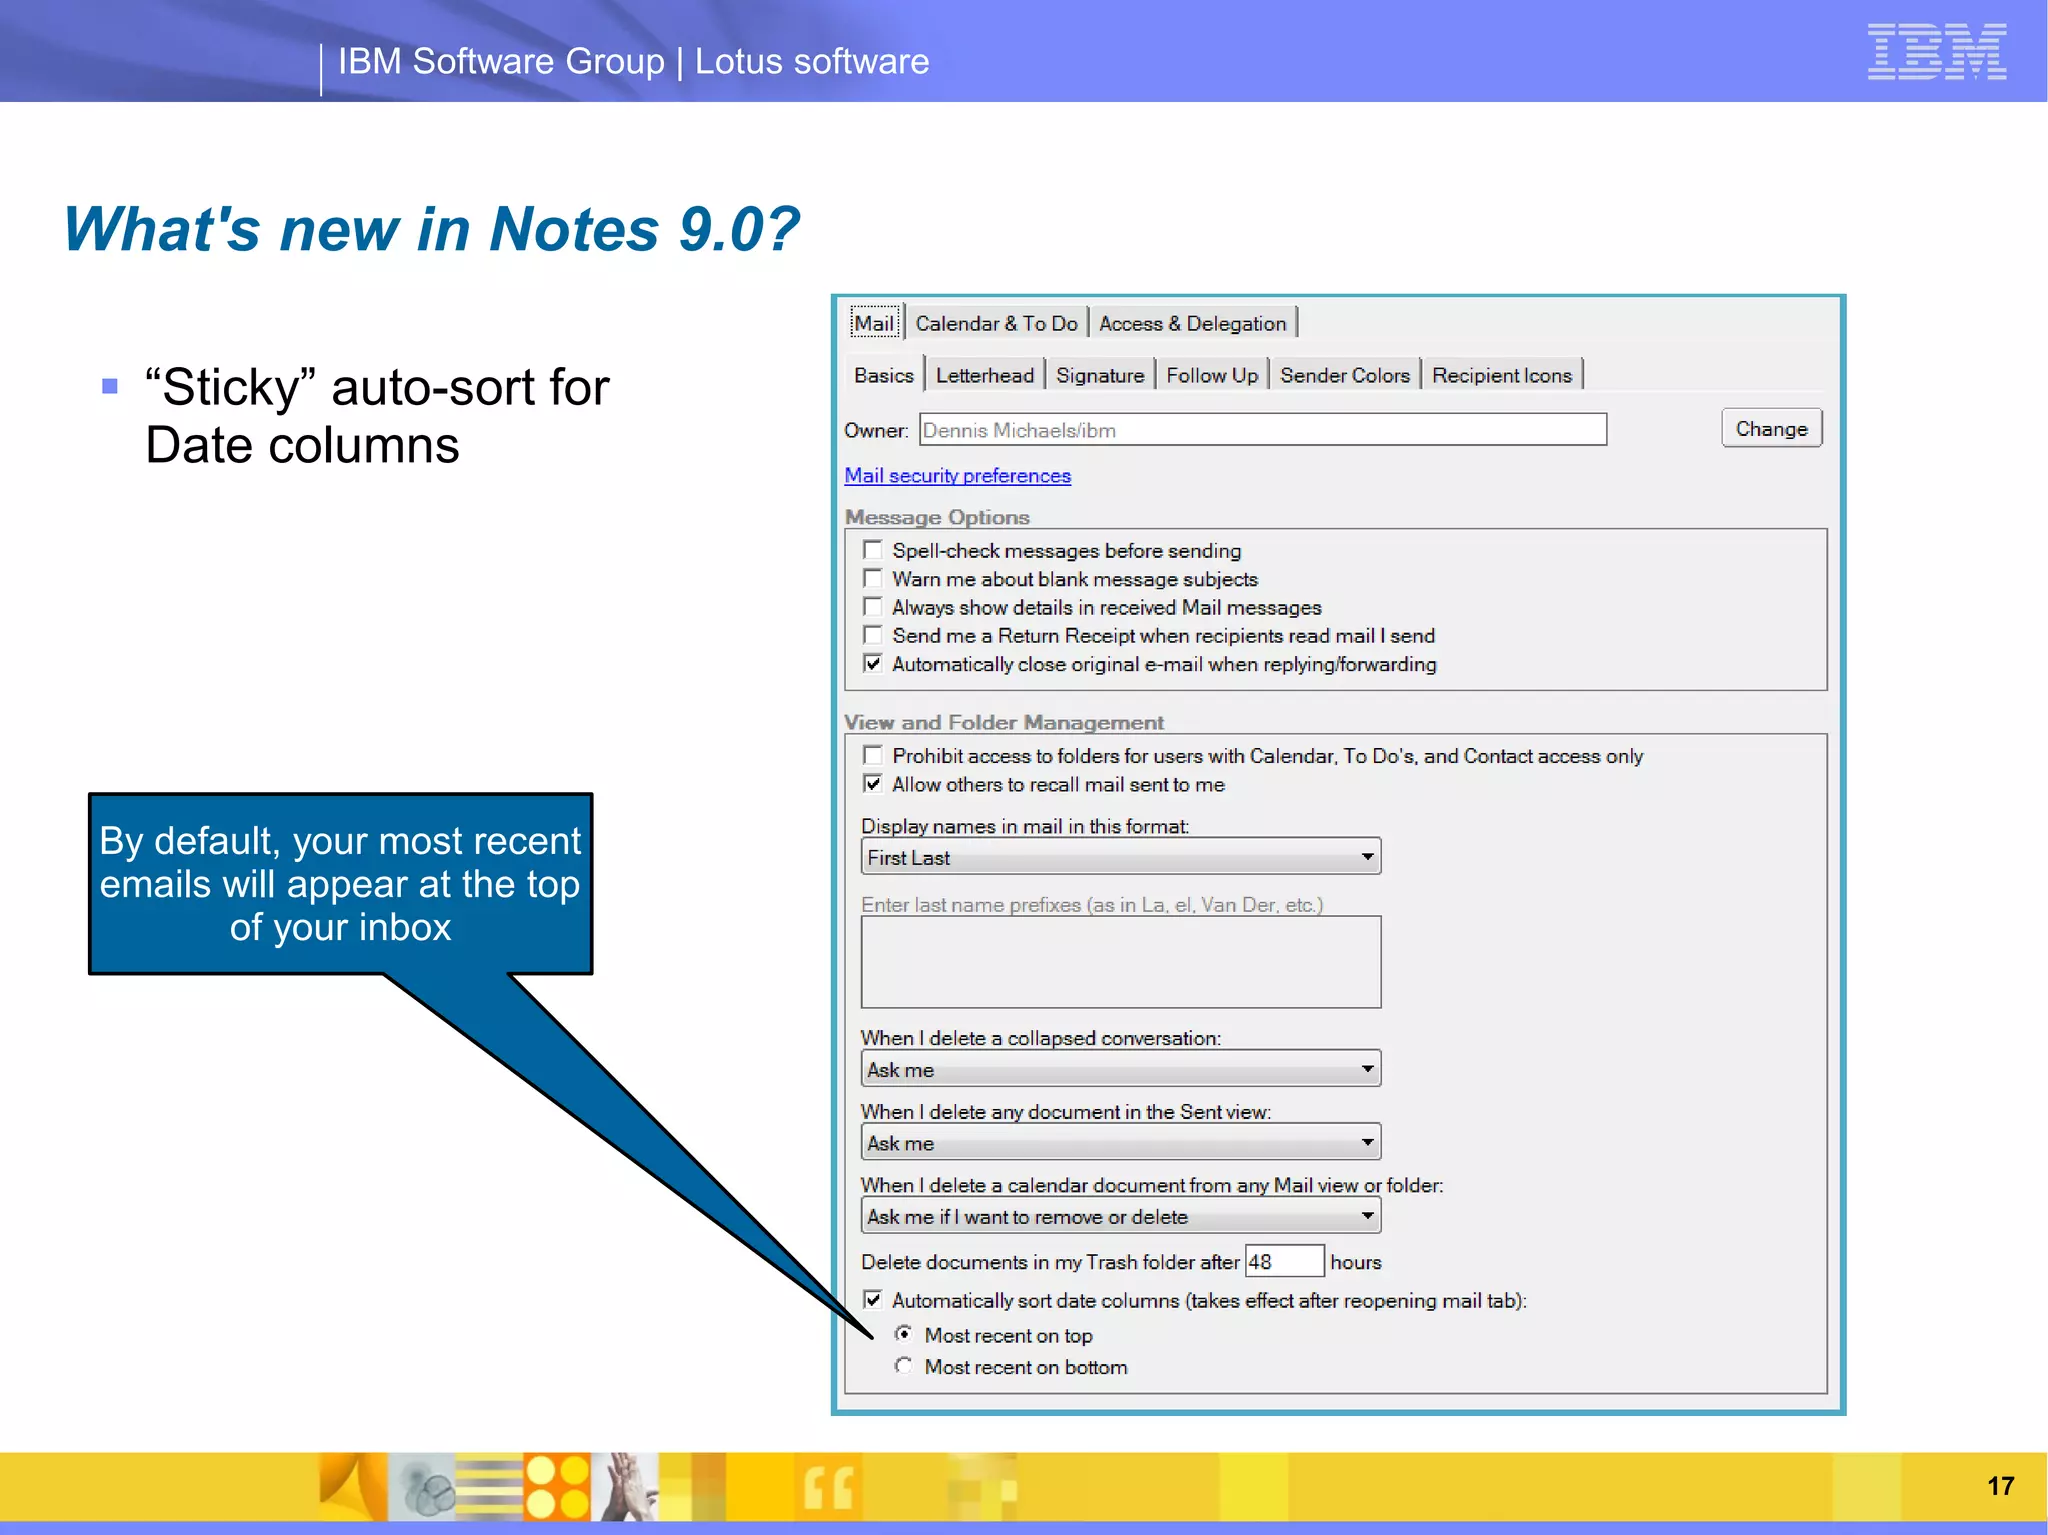Click the hands icon in footer
Screen dimensions: 2048x1535
pos(626,1487)
